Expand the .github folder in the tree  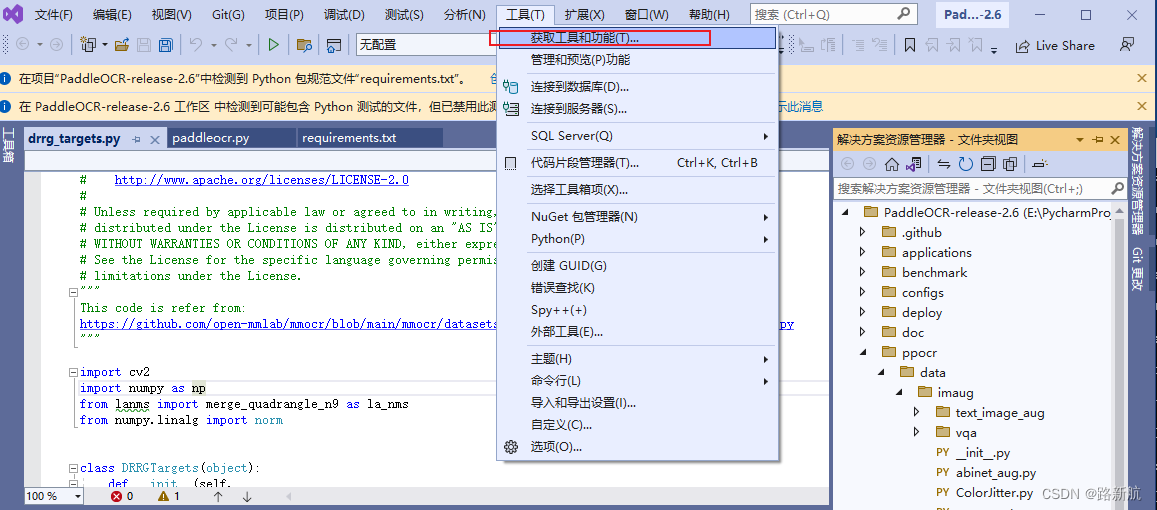[862, 232]
